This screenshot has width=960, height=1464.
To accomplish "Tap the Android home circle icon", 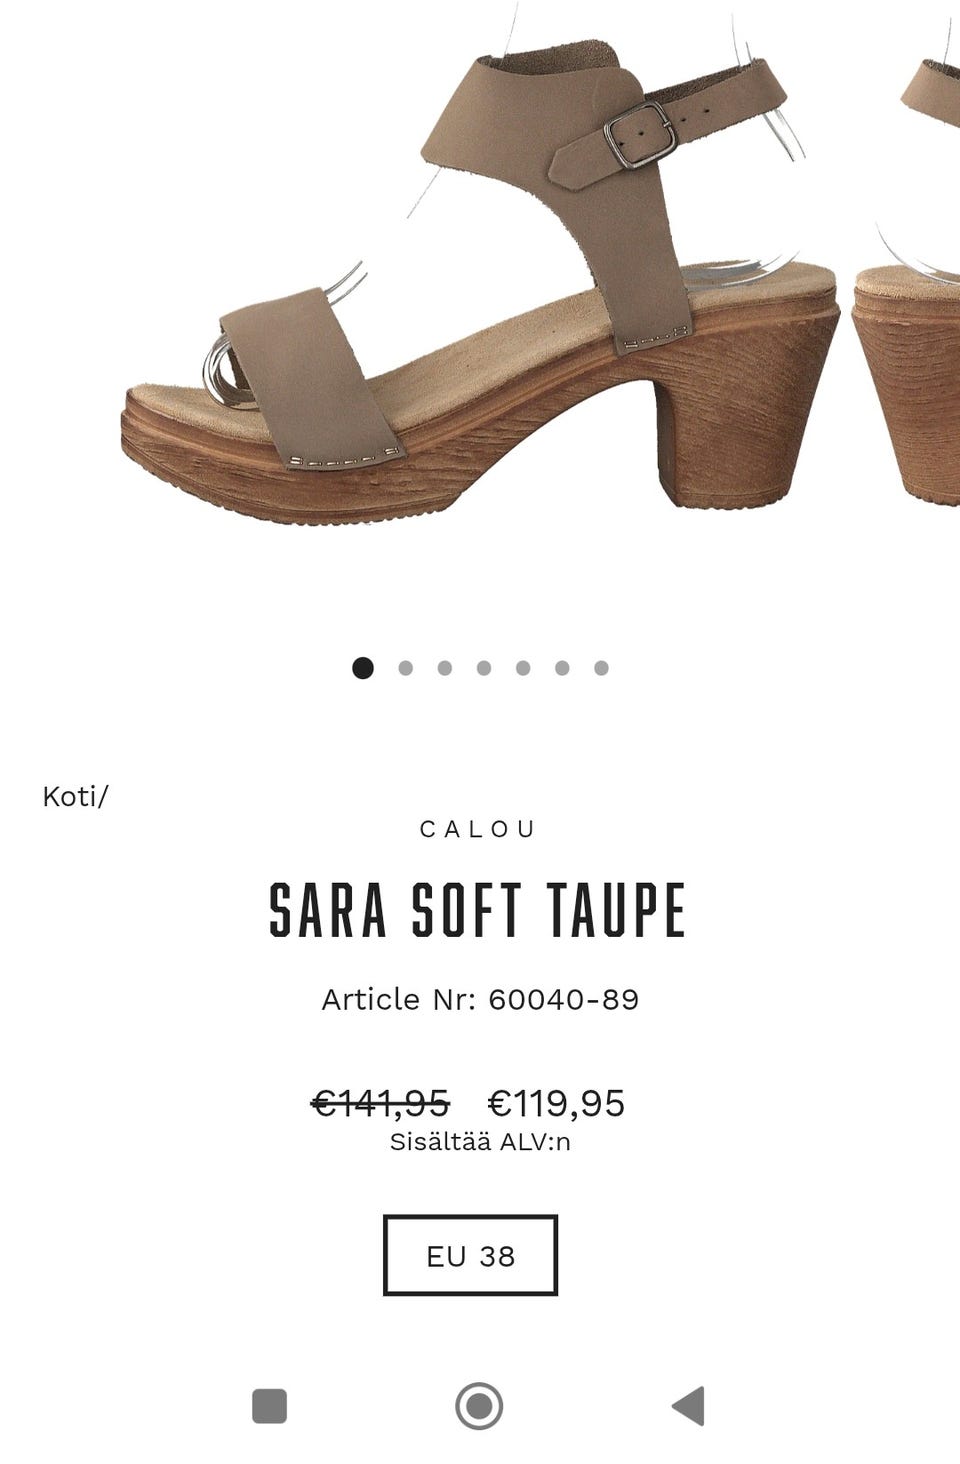I will coord(479,1406).
